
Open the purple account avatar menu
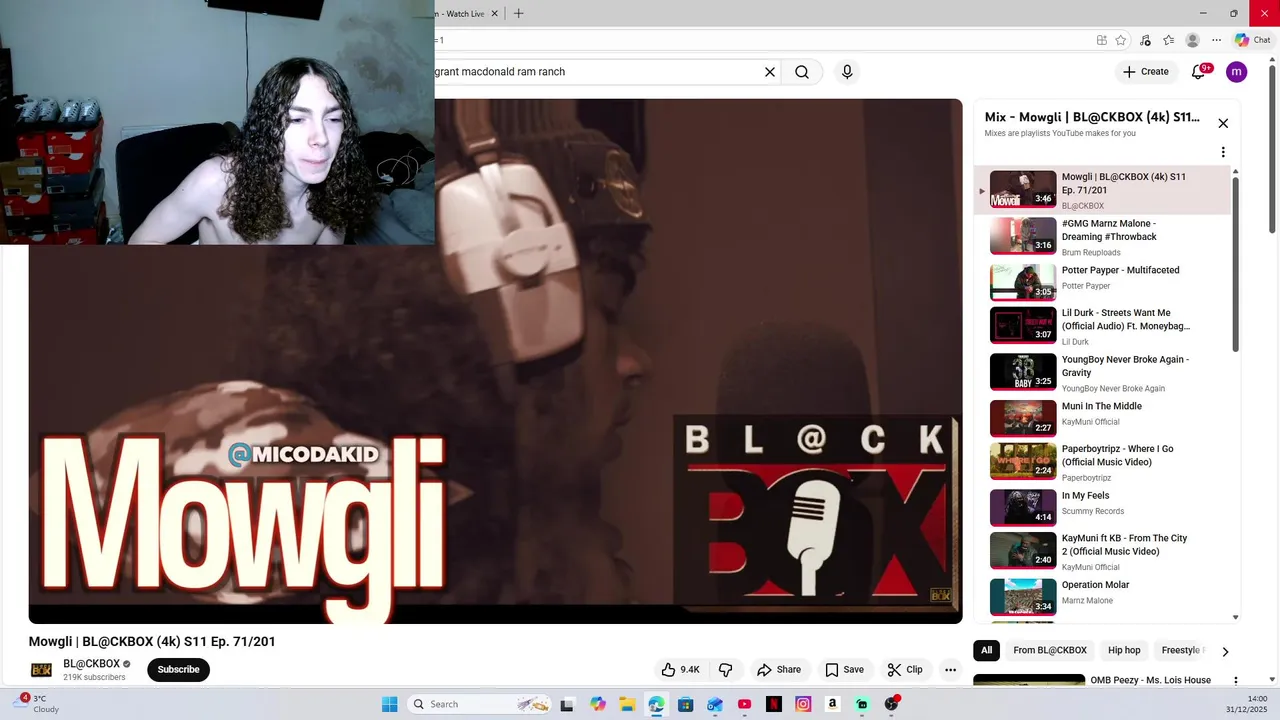coord(1237,72)
